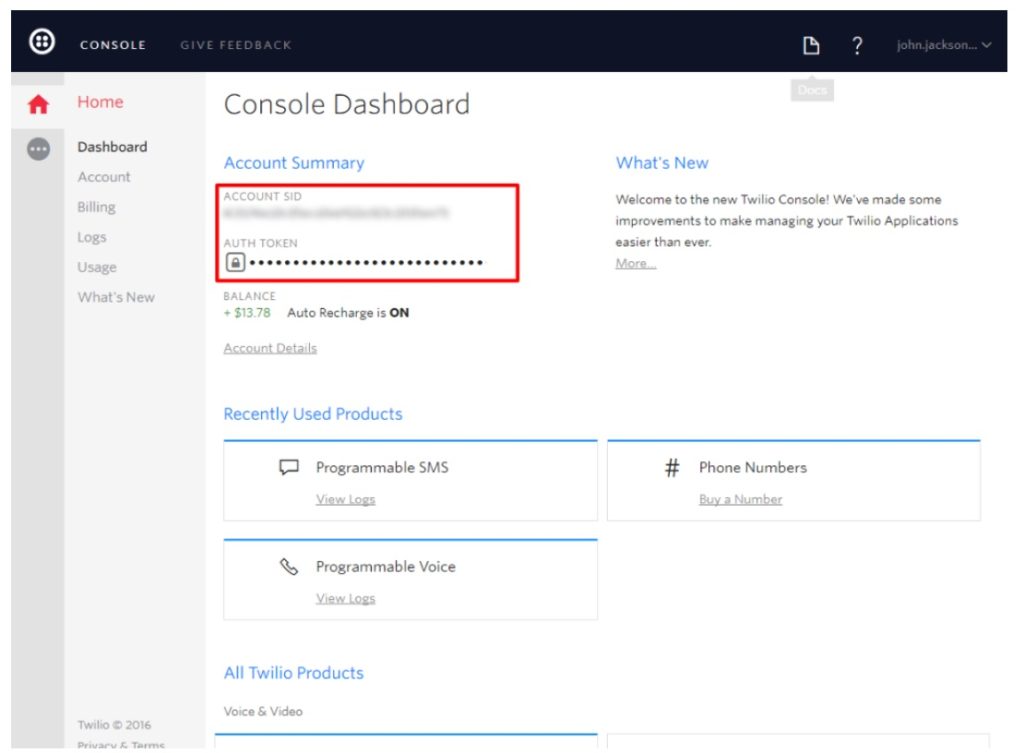1024x753 pixels.
Task: Click the AUTH TOKEN label
Action: pyautogui.click(x=261, y=243)
